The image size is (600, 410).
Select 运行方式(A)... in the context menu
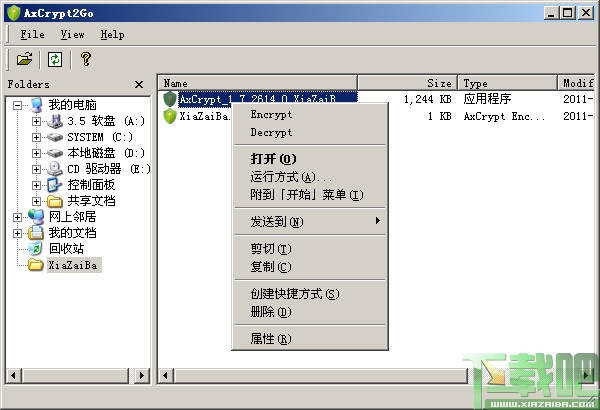310,177
